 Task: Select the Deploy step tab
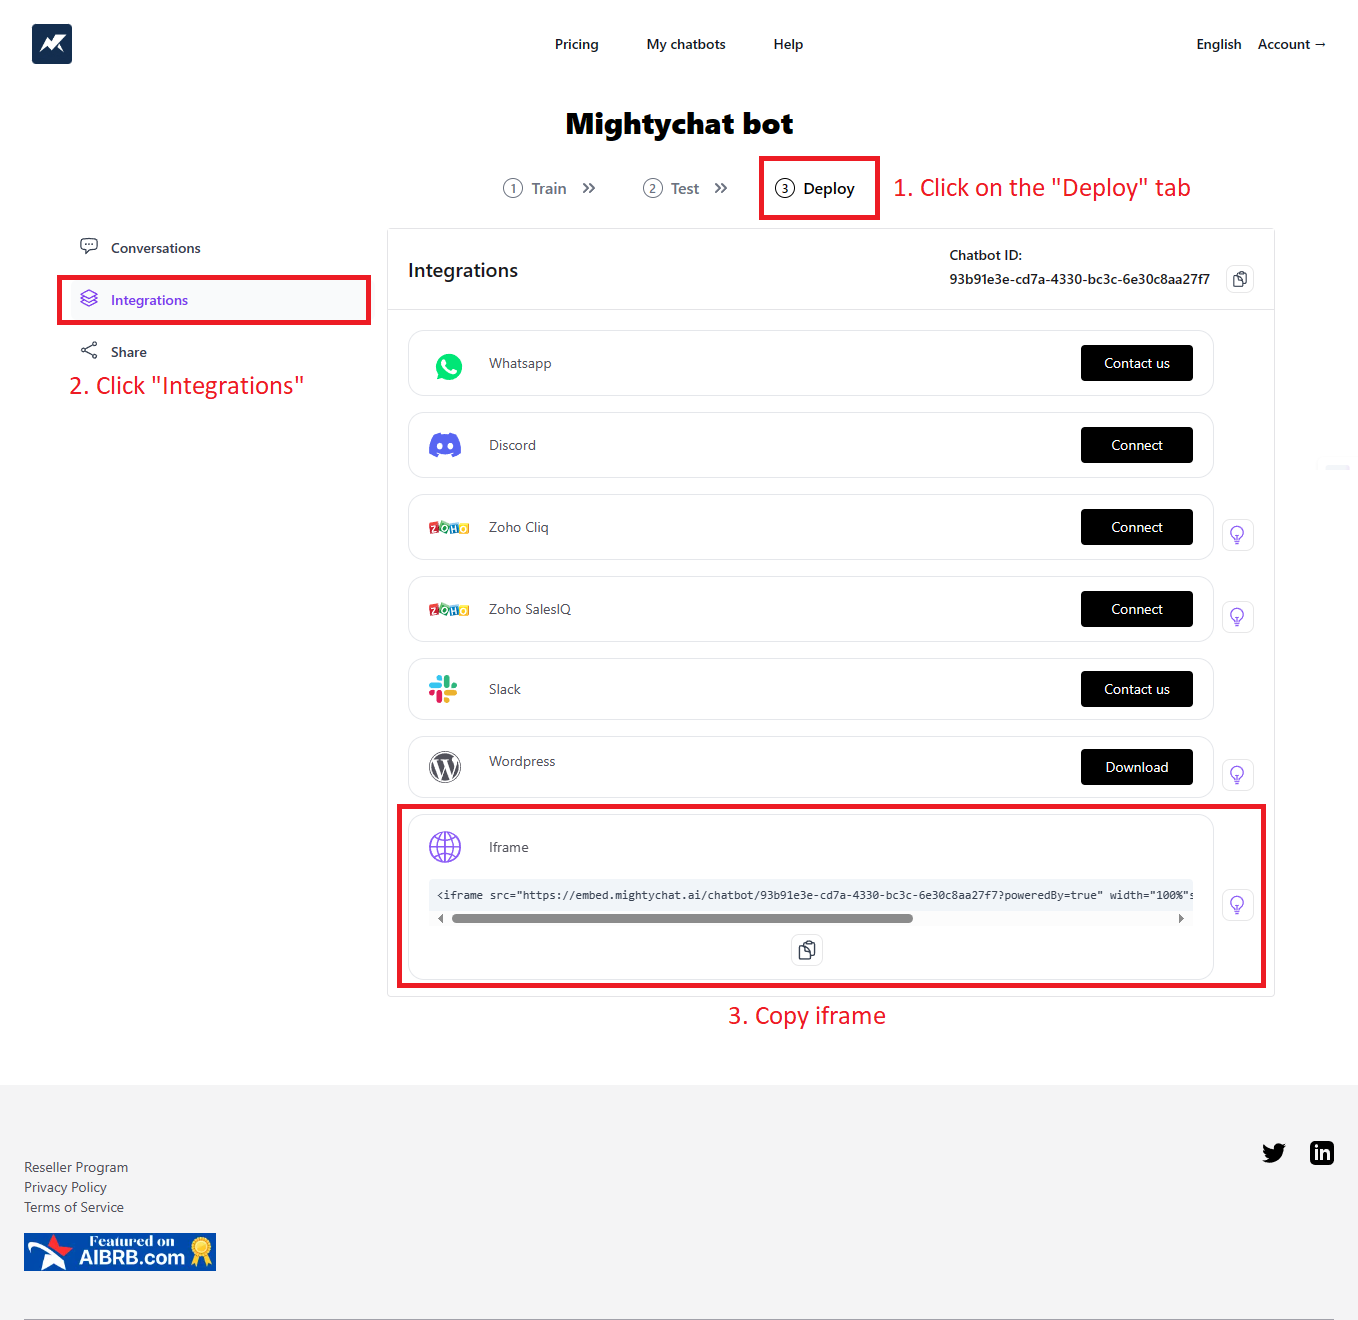(x=815, y=188)
